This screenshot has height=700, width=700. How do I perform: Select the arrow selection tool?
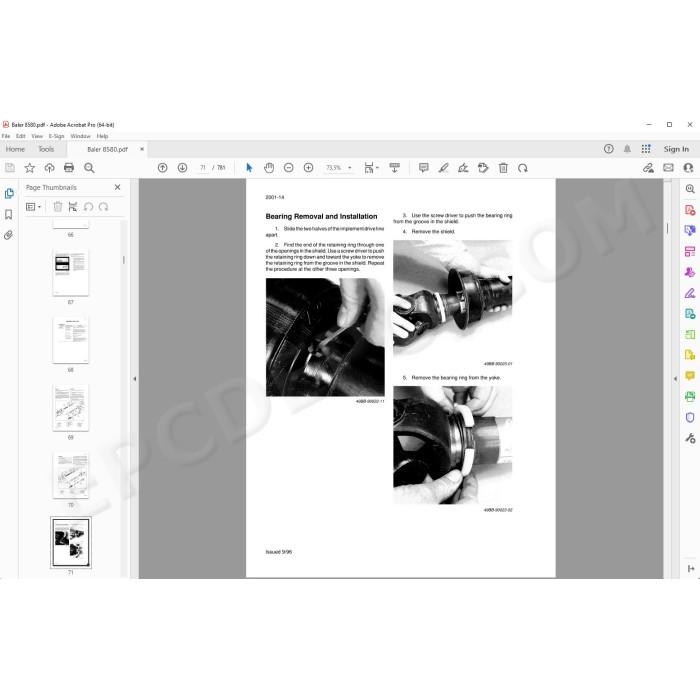coord(249,168)
